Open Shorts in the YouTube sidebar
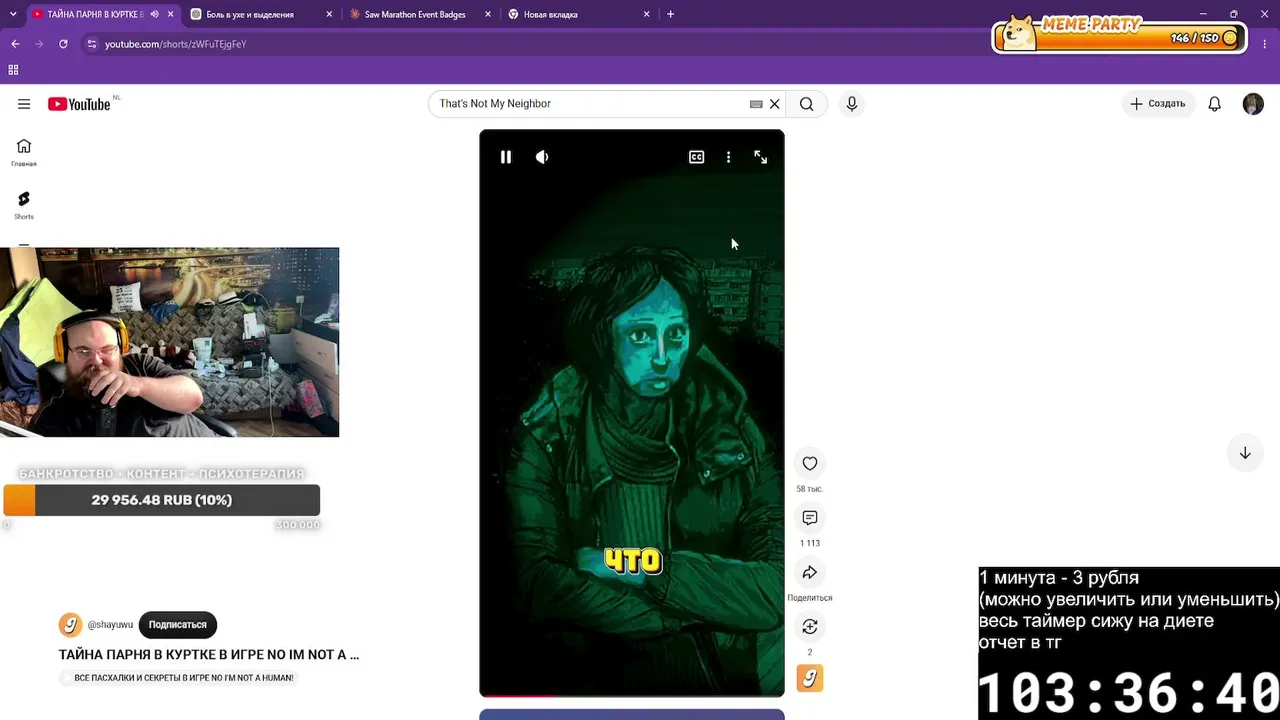 coord(24,205)
